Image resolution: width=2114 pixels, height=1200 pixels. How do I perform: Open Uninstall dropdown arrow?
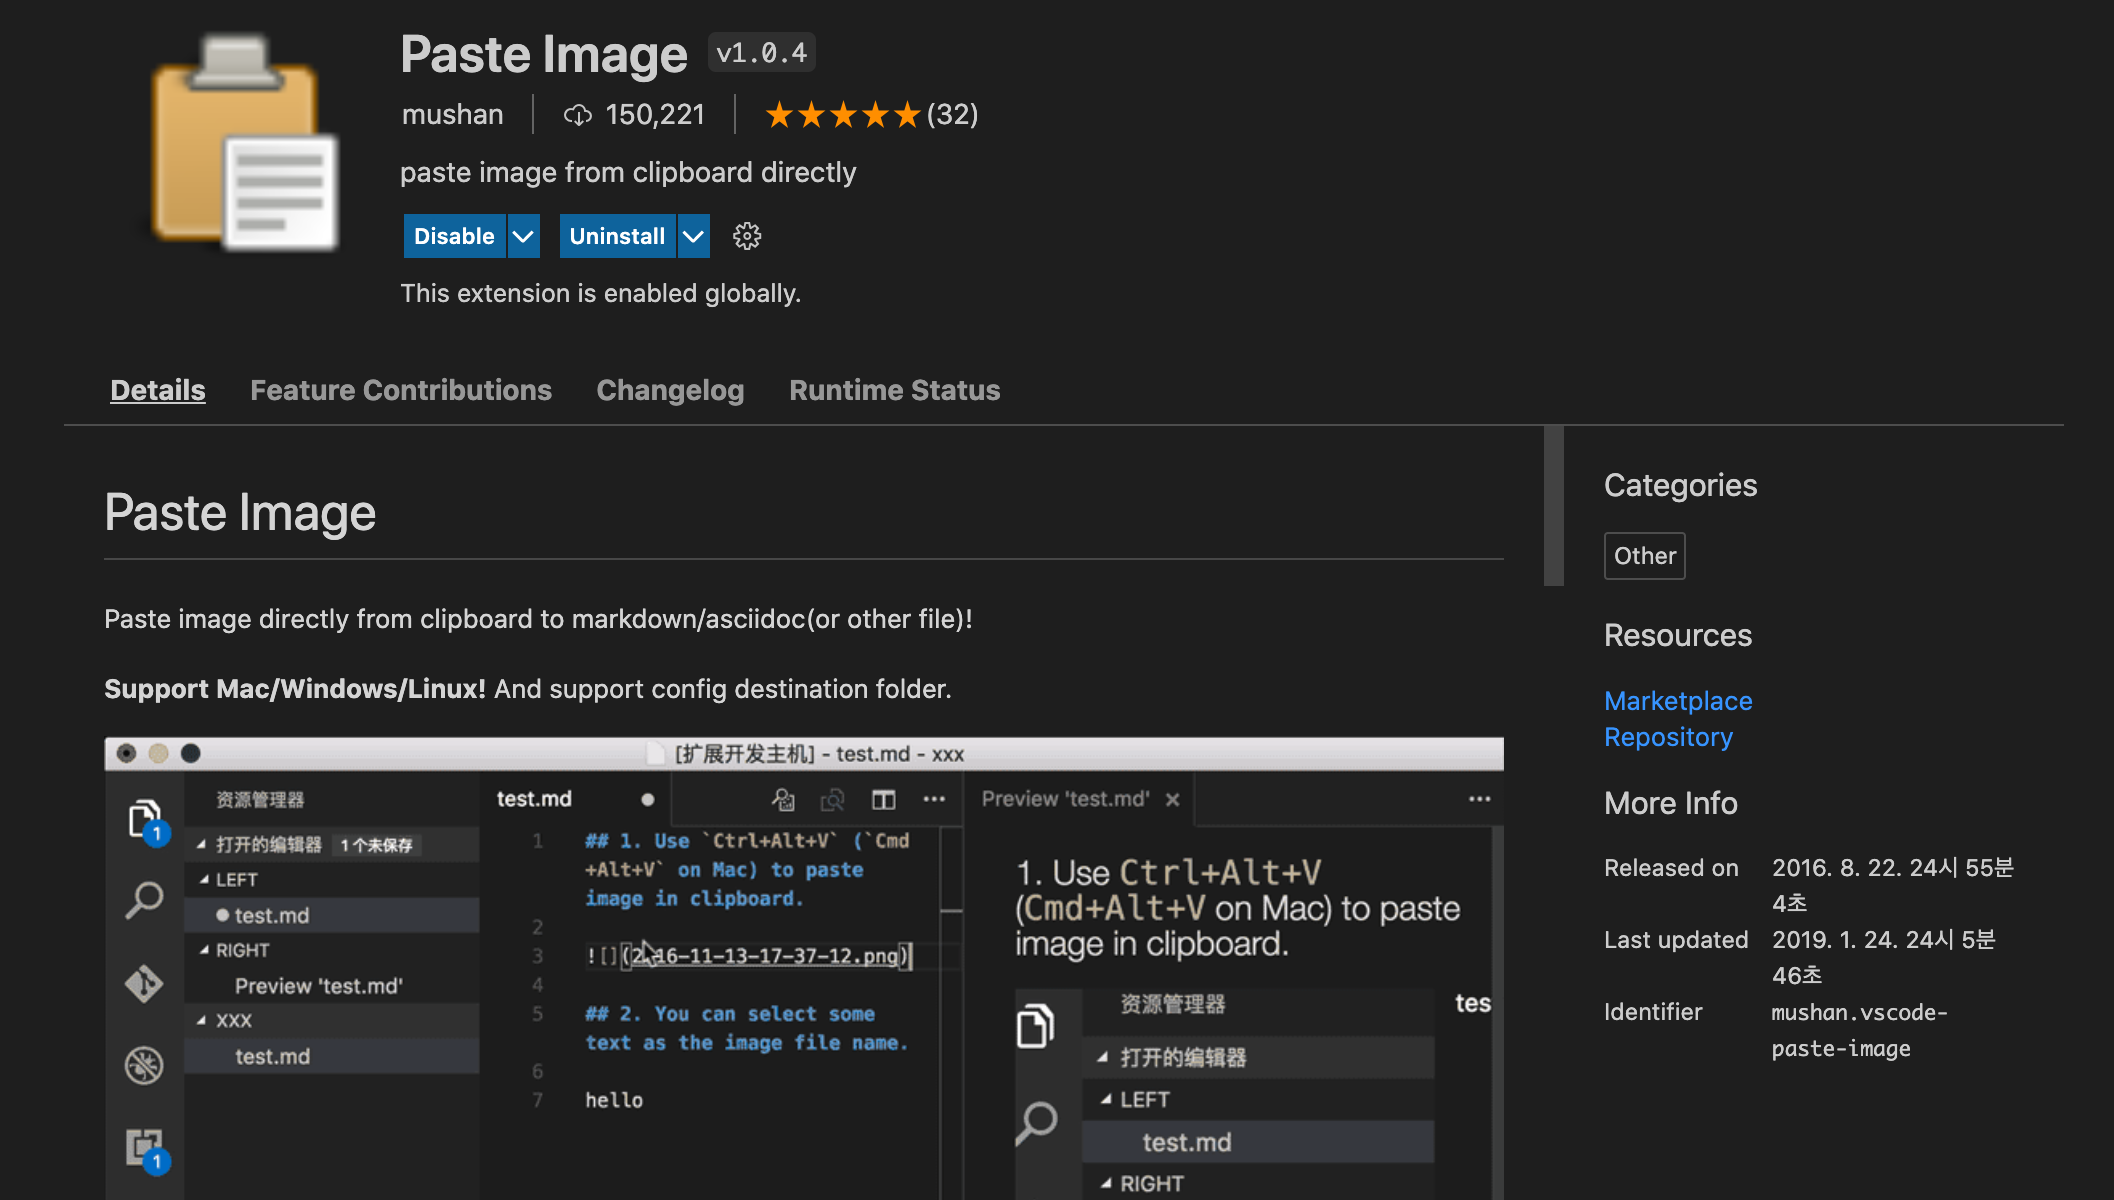point(693,236)
